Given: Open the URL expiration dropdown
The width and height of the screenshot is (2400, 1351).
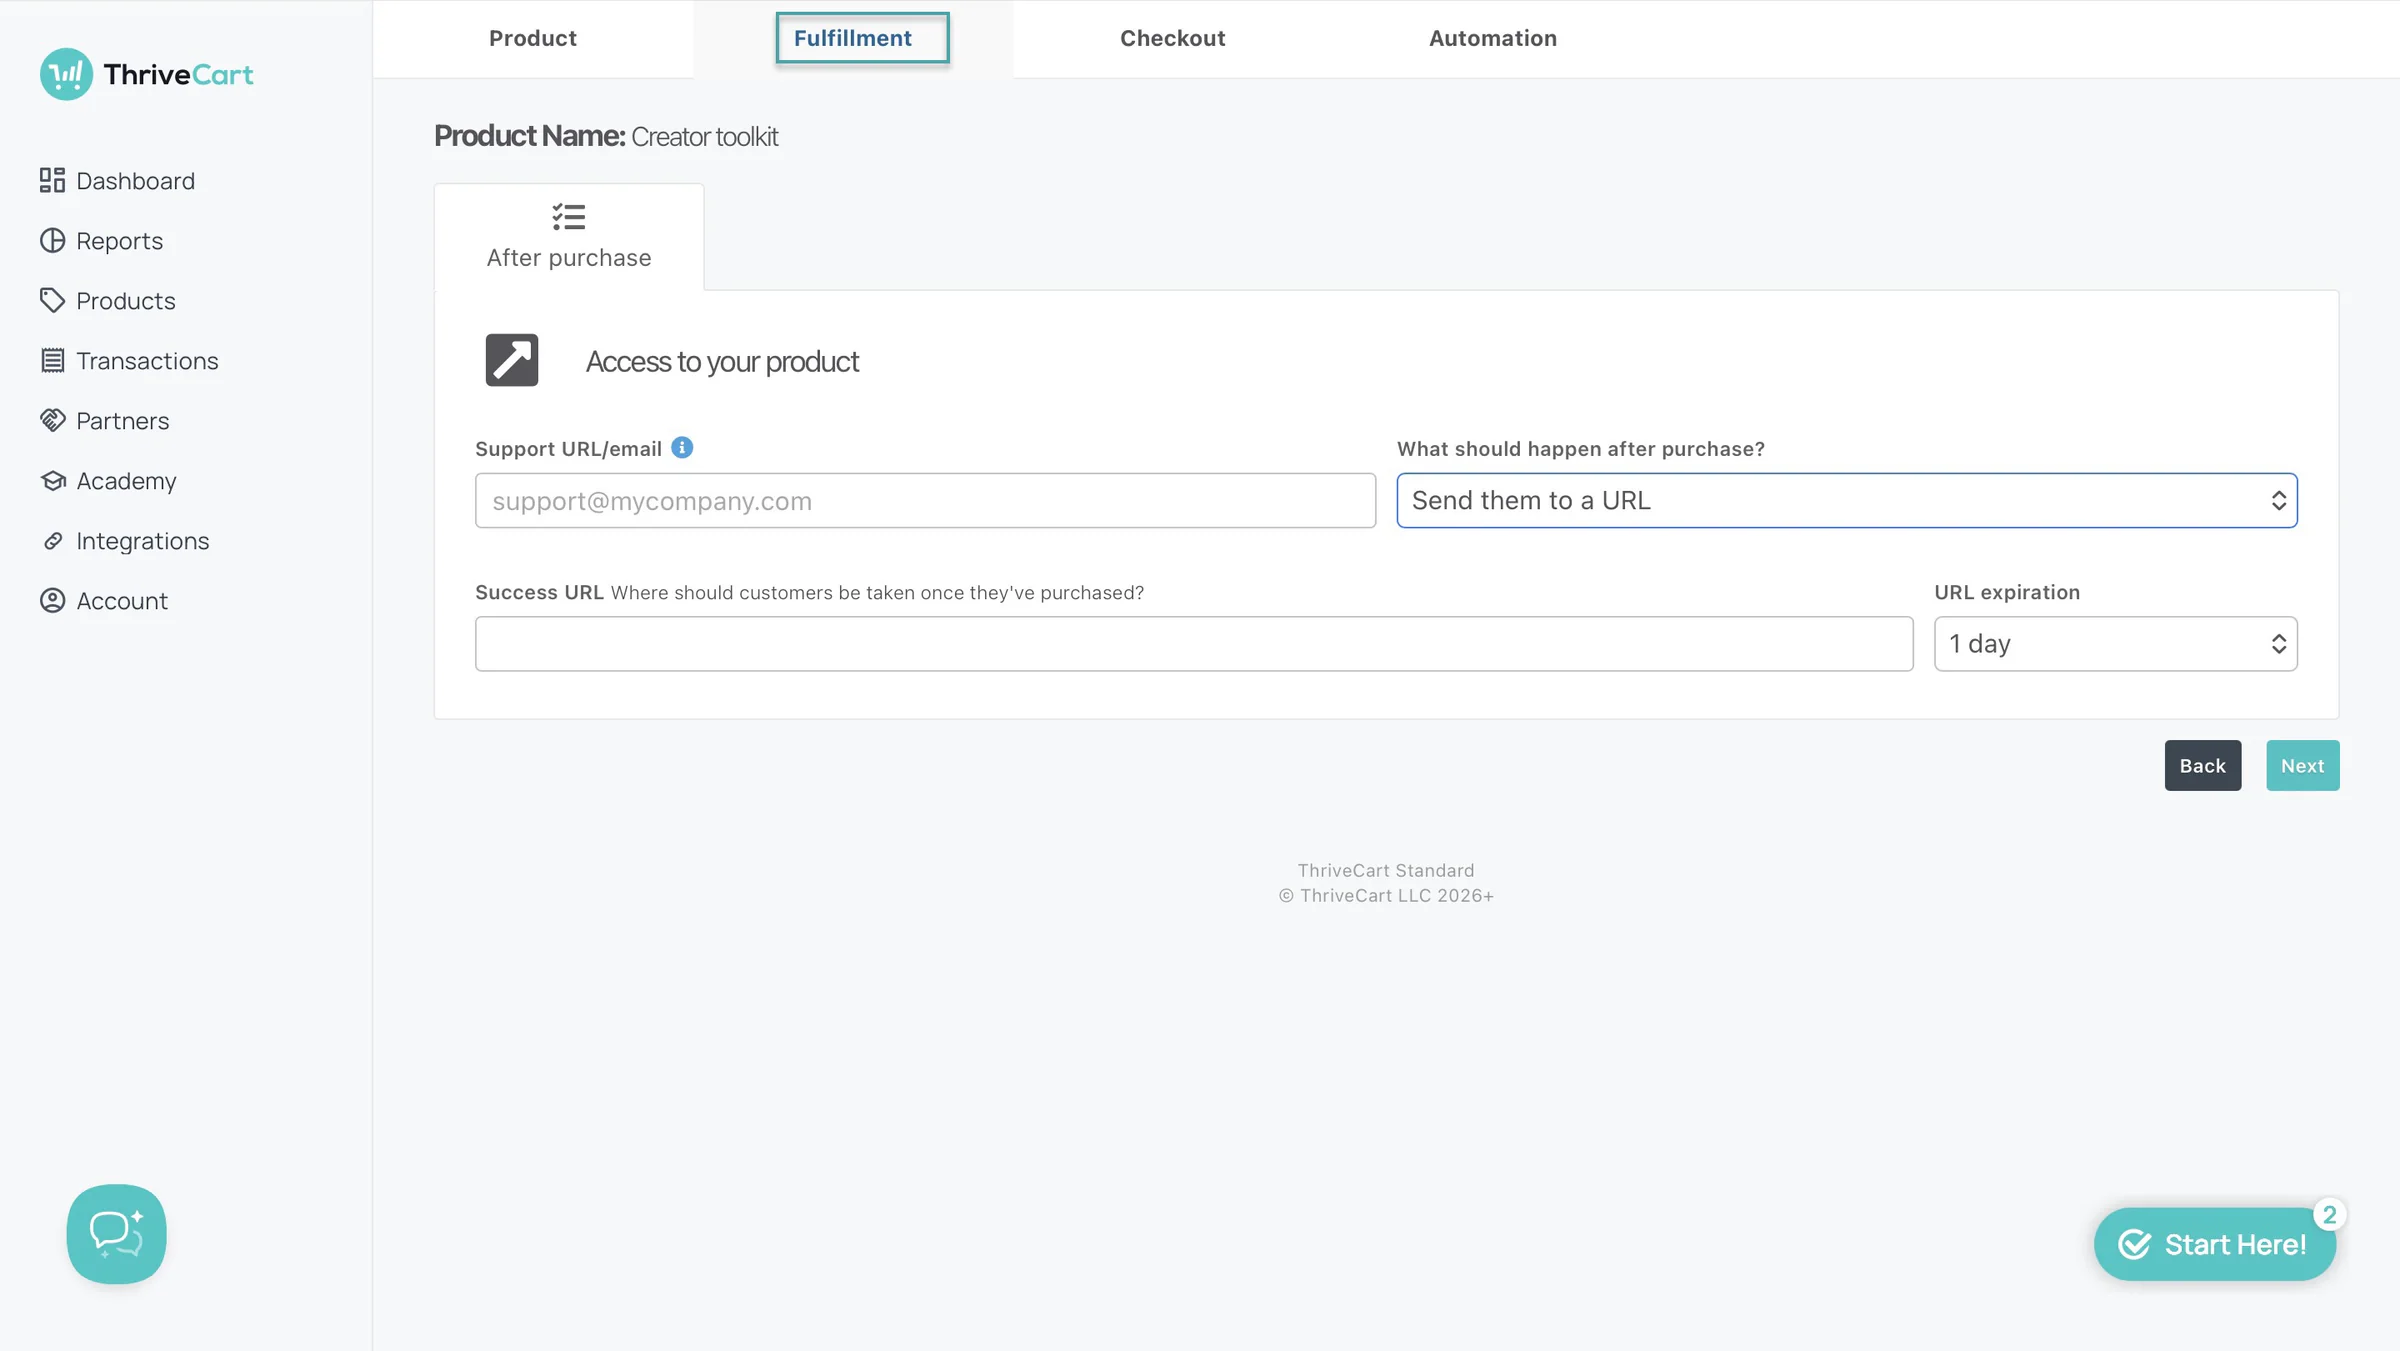Looking at the screenshot, I should pos(2116,643).
